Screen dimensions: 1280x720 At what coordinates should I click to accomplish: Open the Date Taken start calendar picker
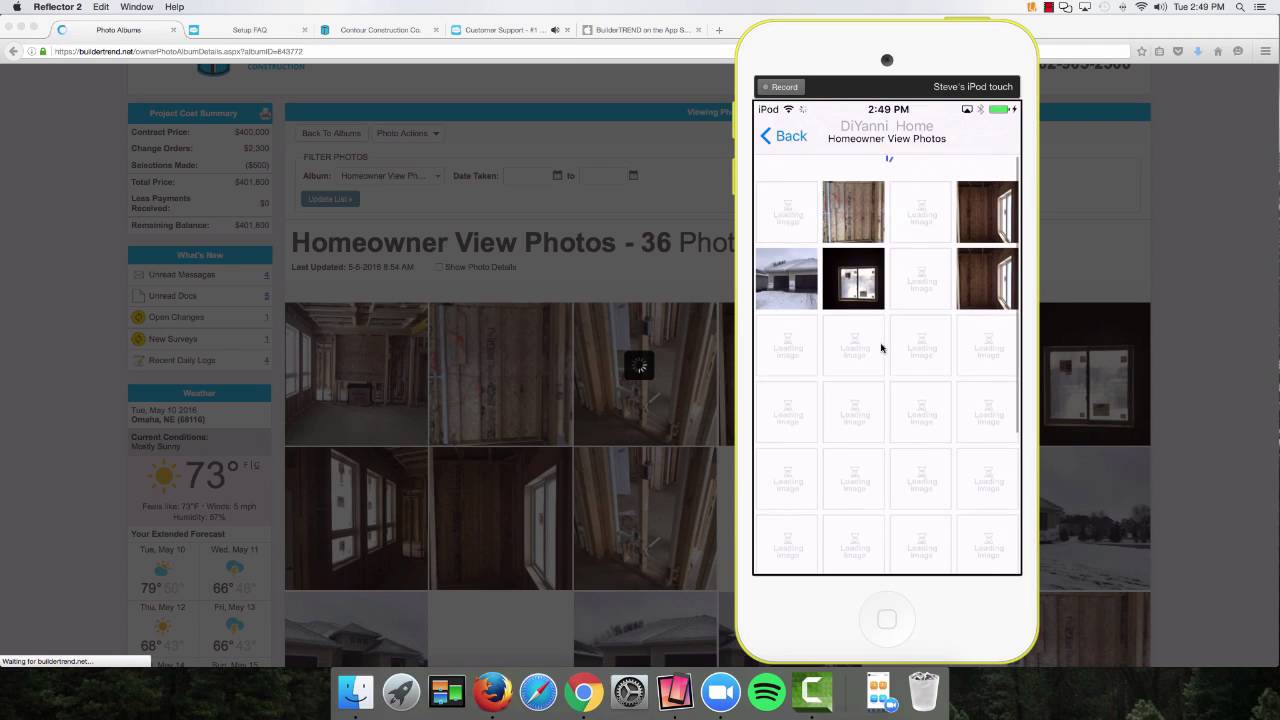[x=557, y=176]
